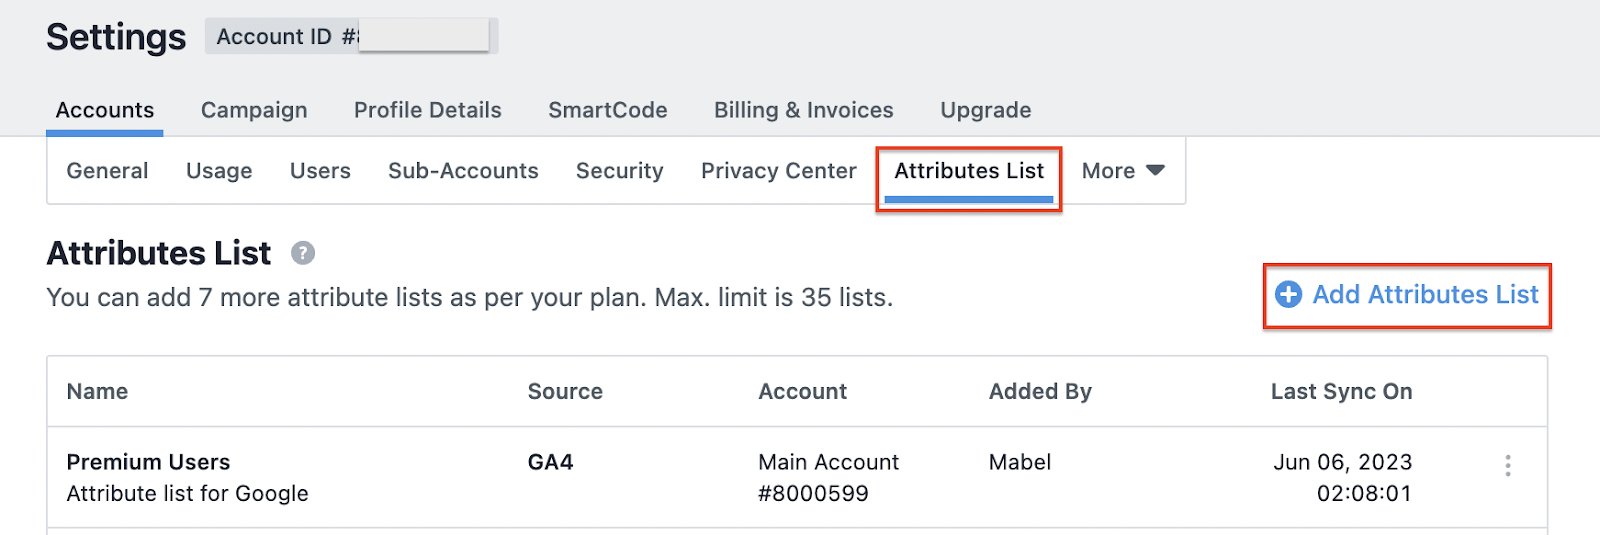Expand the More dropdown arrow
Image resolution: width=1600 pixels, height=535 pixels.
(x=1155, y=170)
